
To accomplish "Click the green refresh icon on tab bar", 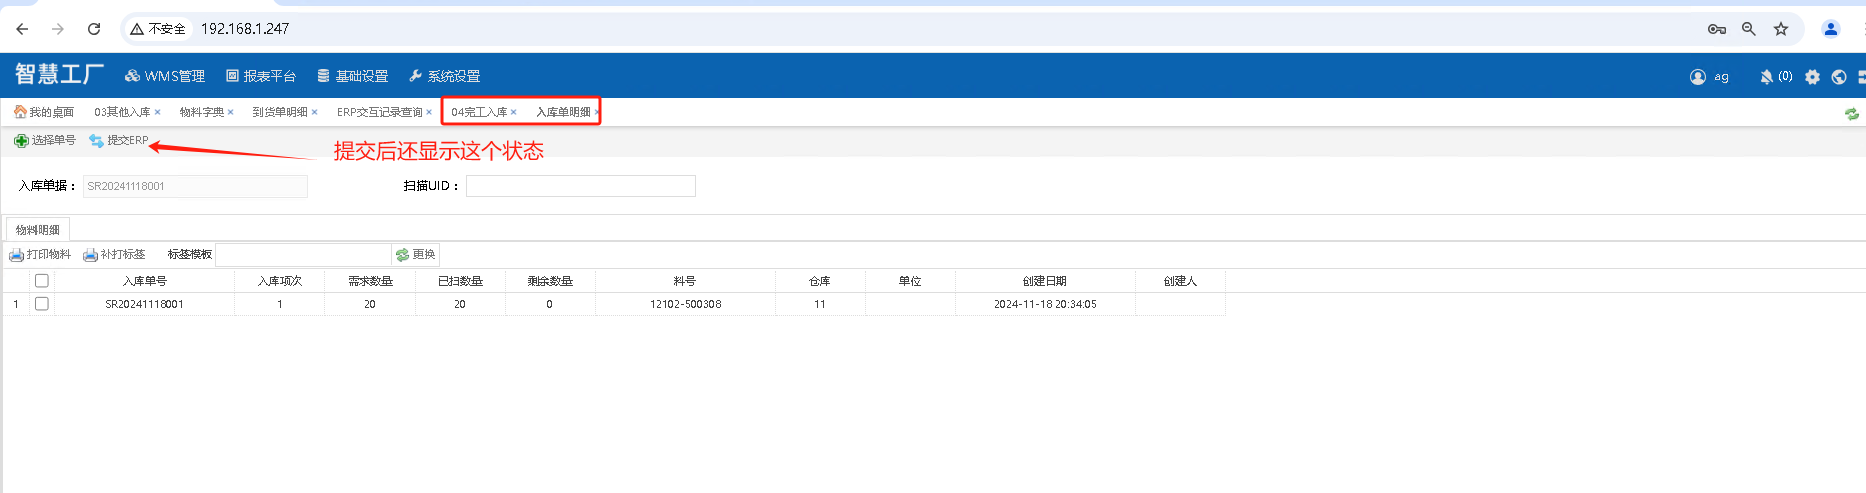I will coord(1851,114).
